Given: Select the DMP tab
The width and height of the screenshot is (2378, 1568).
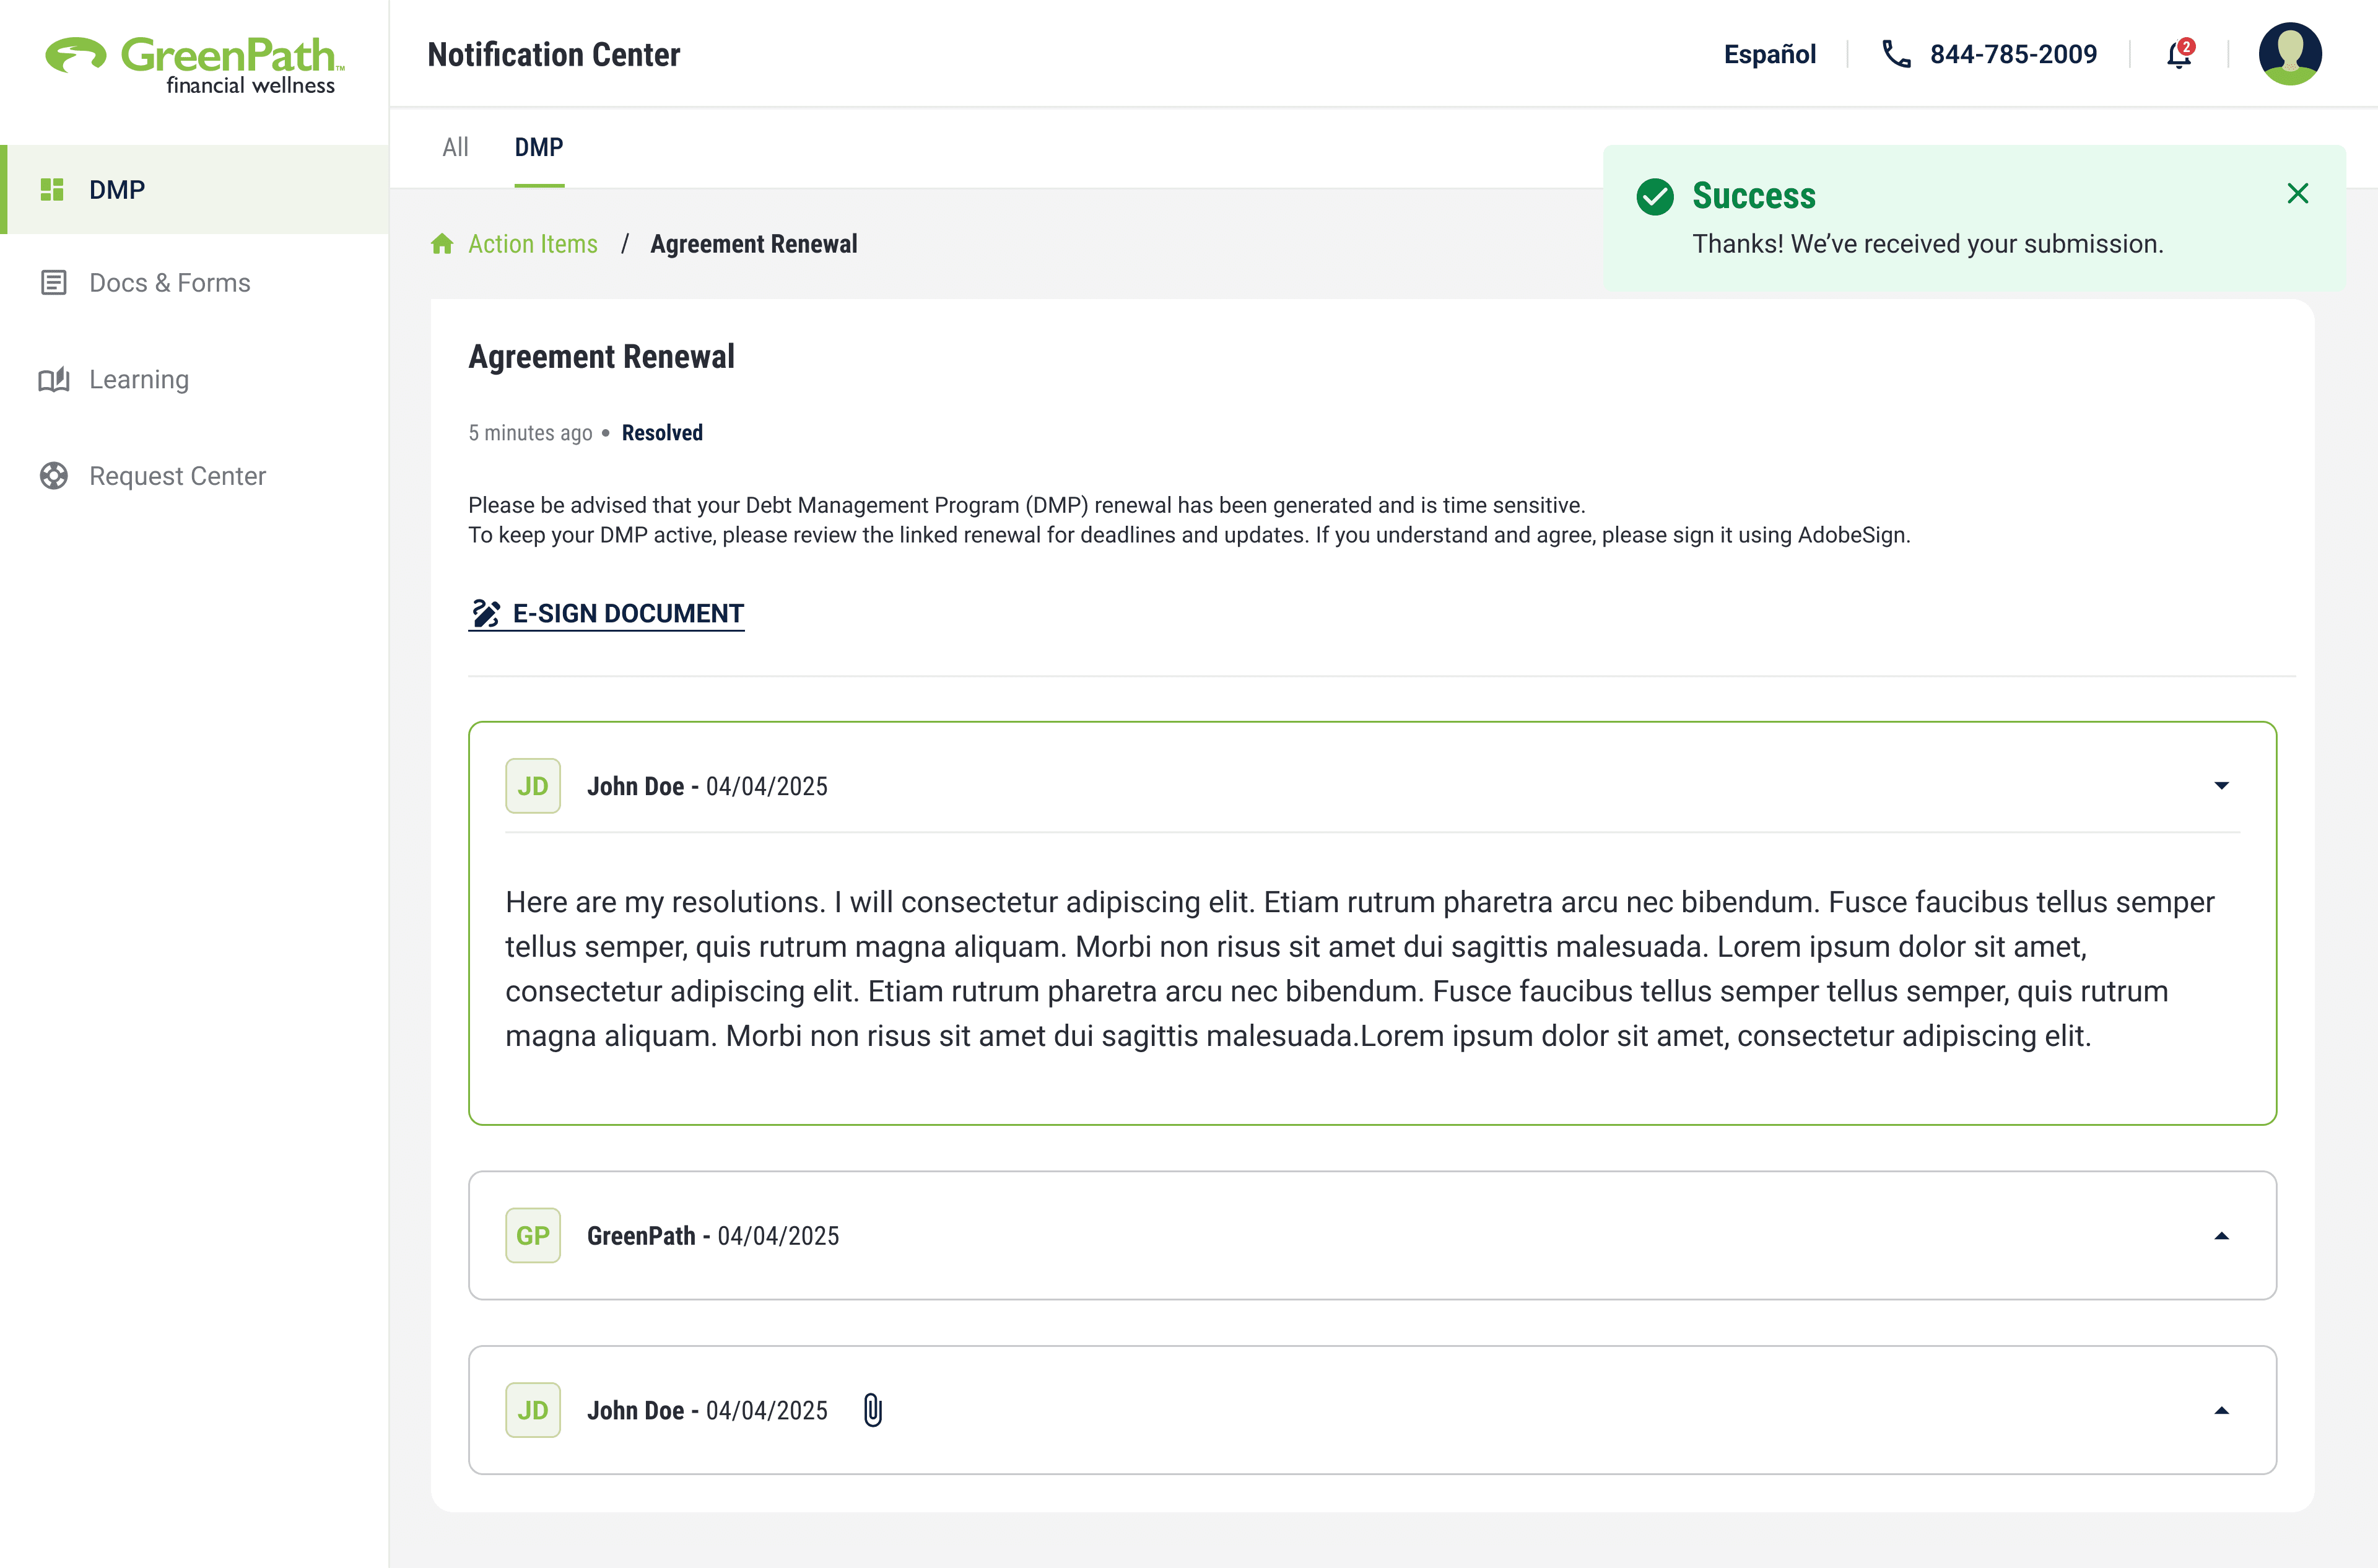Looking at the screenshot, I should coord(539,148).
